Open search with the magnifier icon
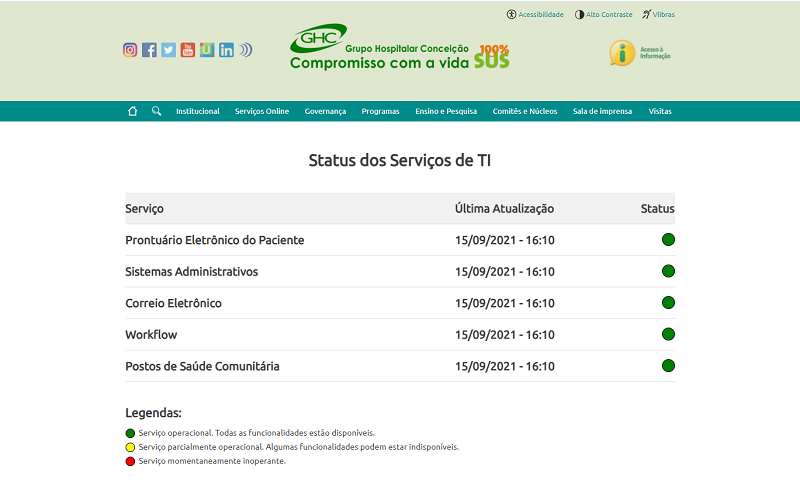The height and width of the screenshot is (497, 800). pyautogui.click(x=157, y=111)
